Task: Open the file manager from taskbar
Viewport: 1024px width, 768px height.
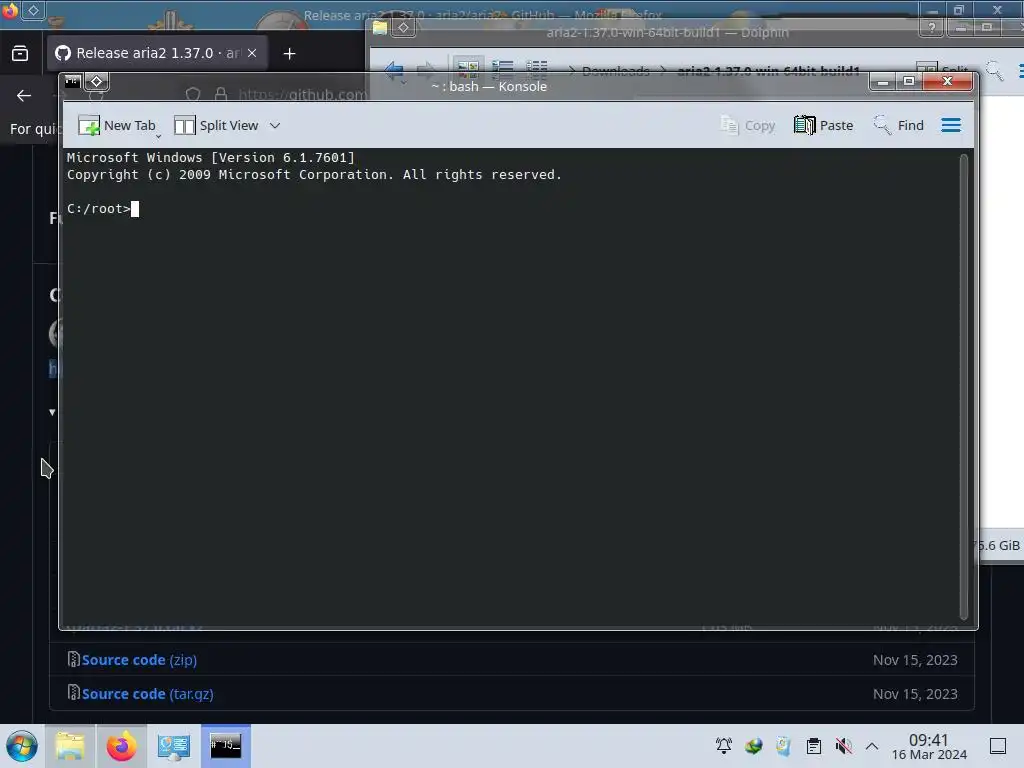Action: point(70,746)
